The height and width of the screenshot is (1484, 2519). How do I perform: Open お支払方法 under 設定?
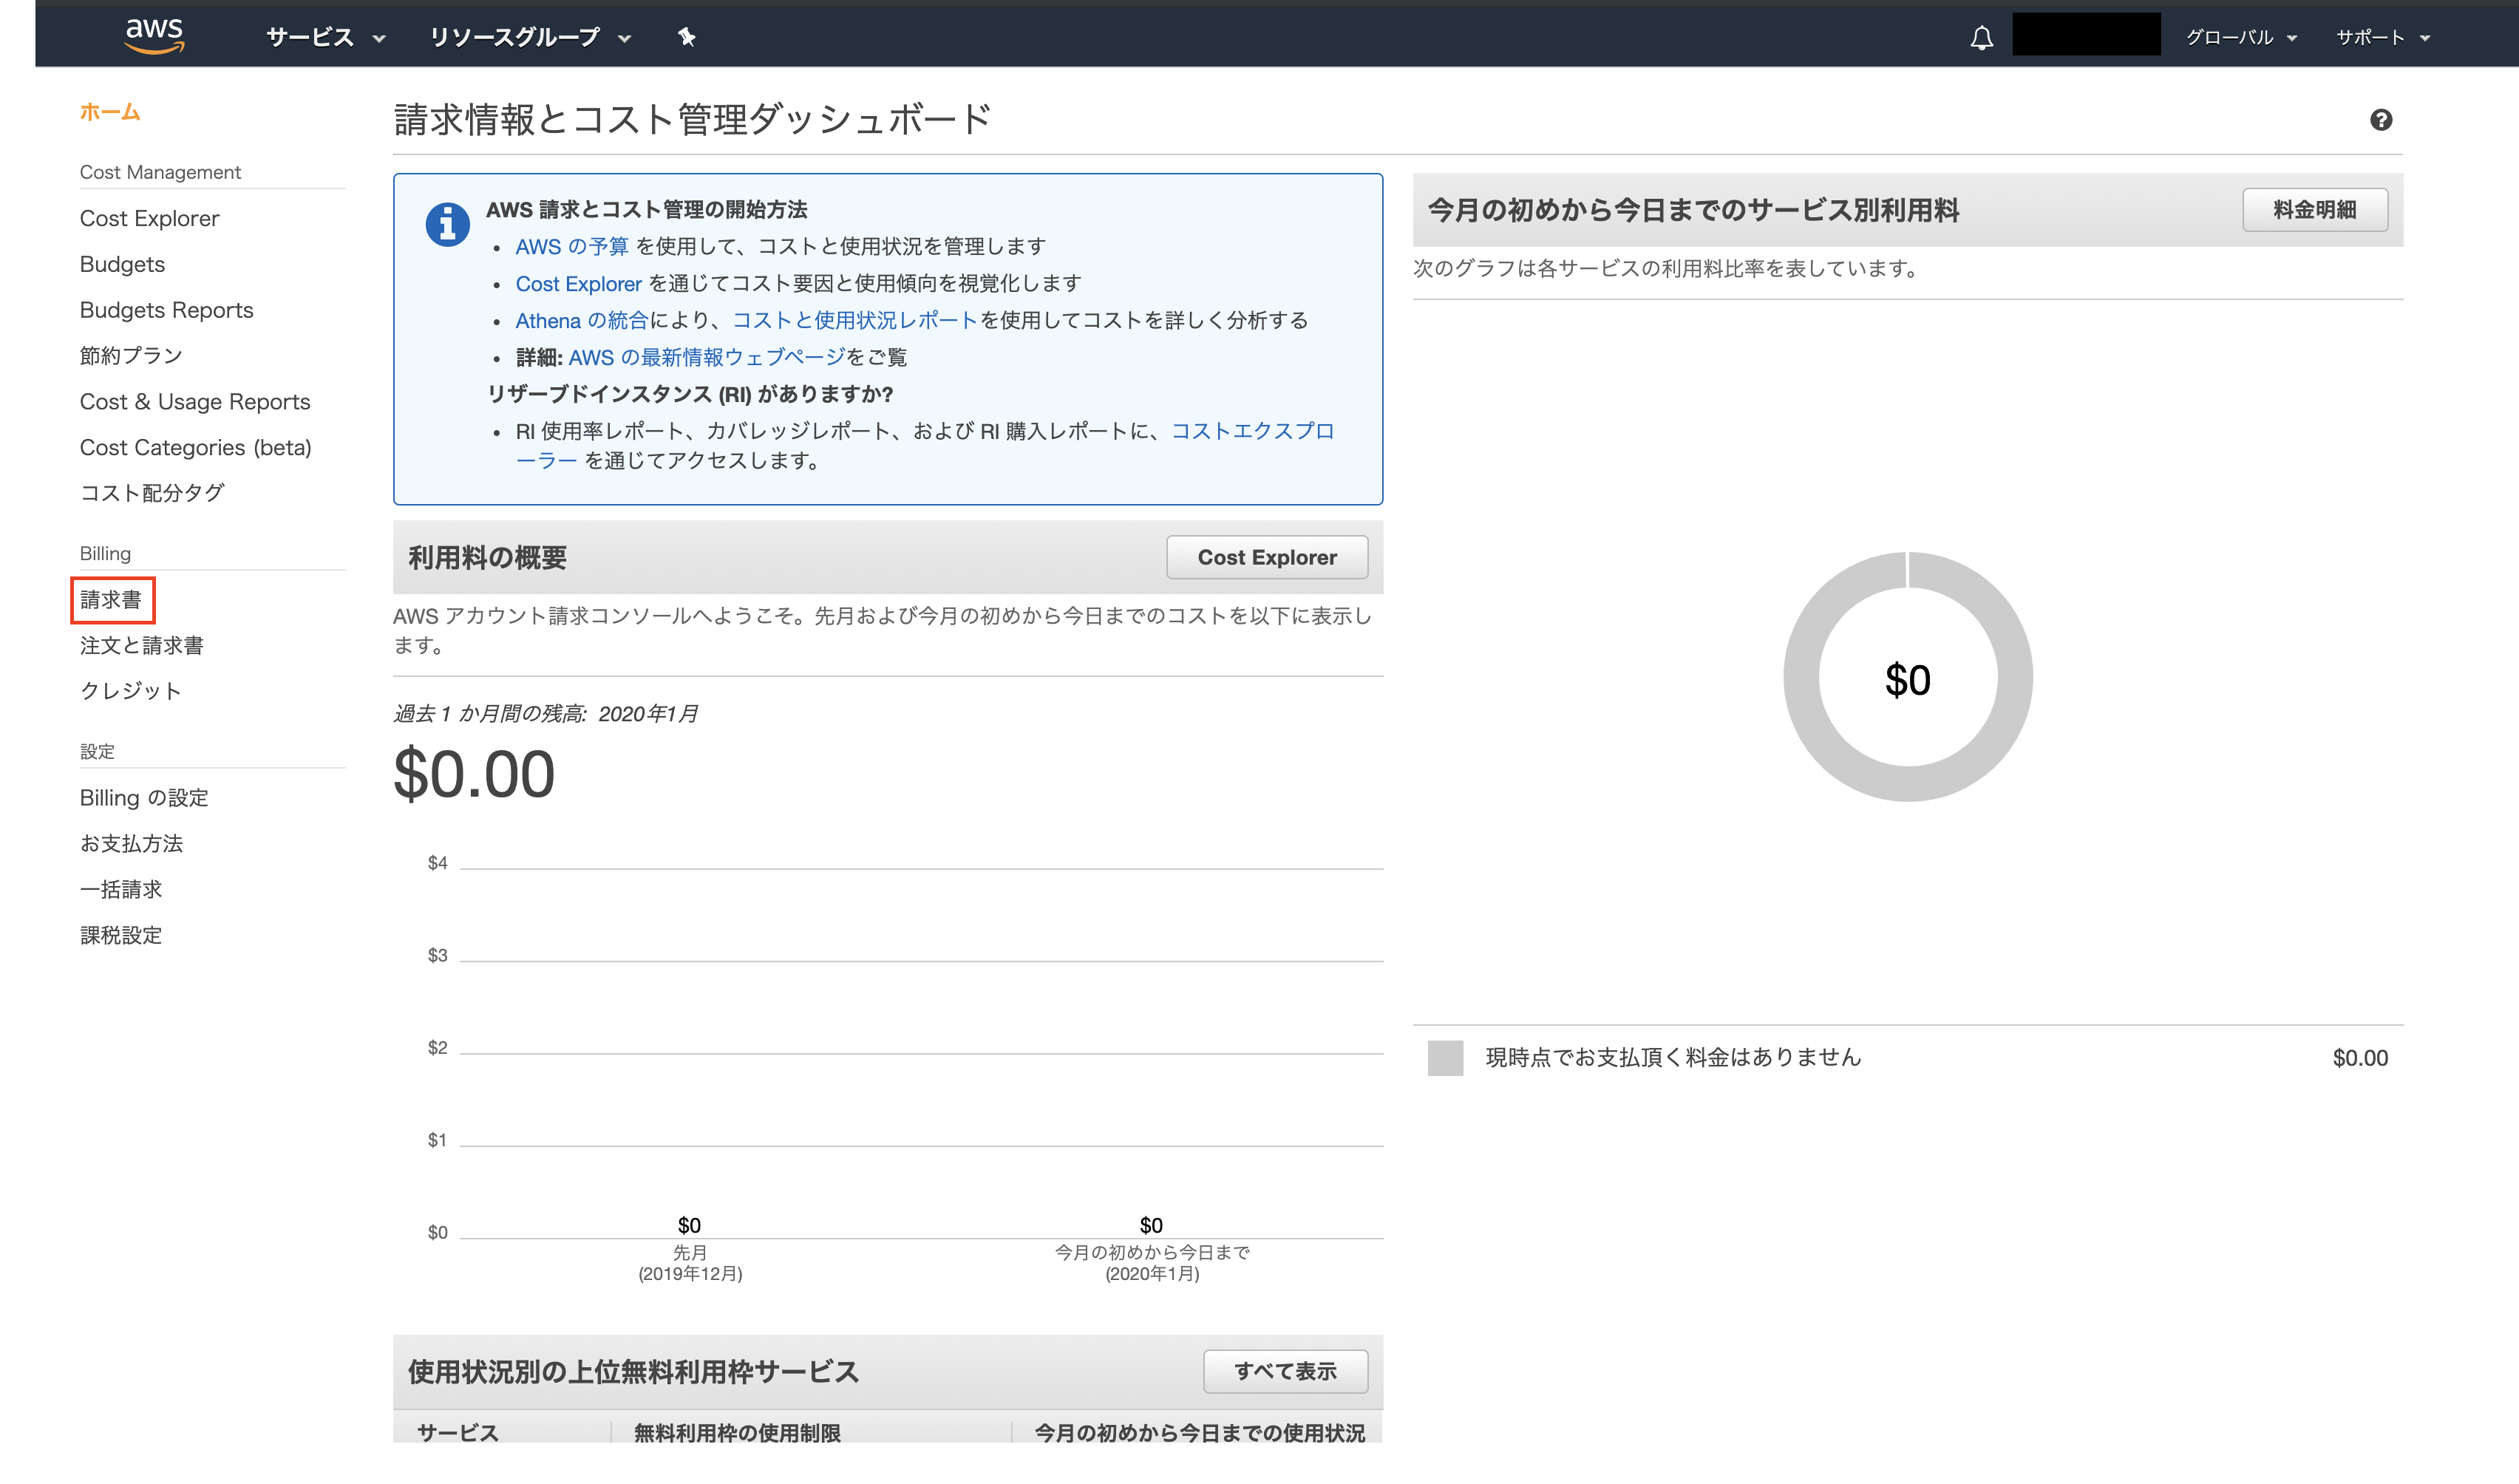coord(132,843)
